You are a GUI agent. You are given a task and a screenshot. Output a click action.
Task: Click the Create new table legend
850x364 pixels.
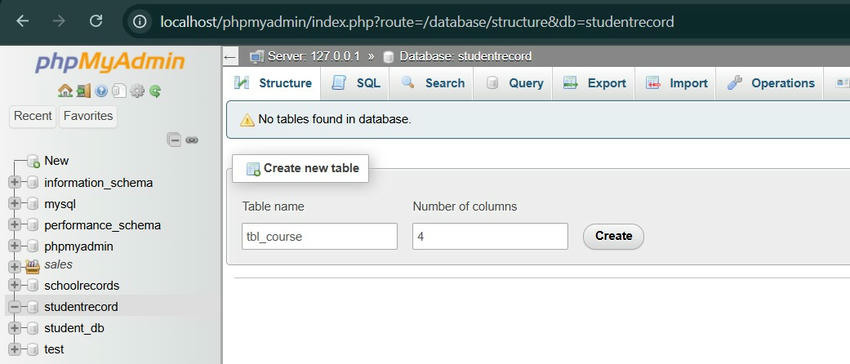coord(300,168)
